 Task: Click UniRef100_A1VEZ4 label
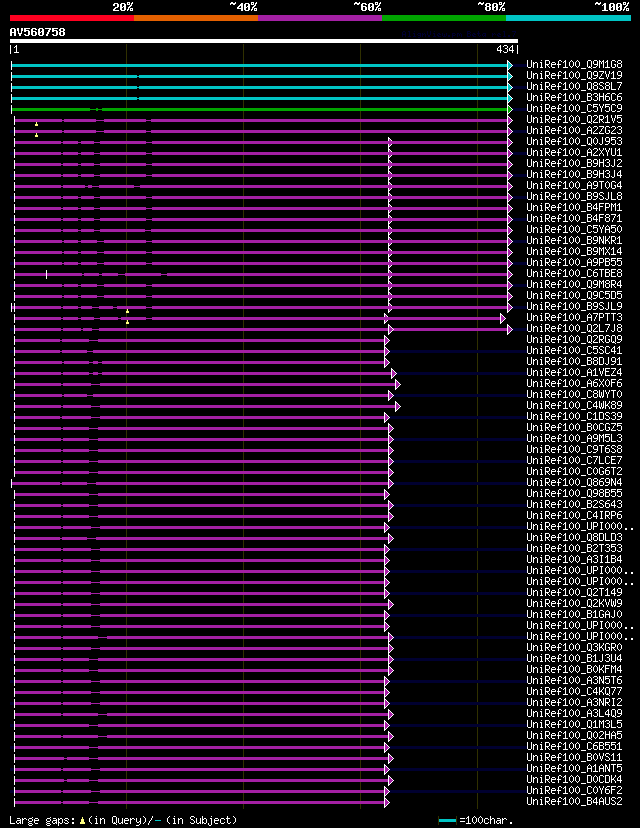point(574,373)
